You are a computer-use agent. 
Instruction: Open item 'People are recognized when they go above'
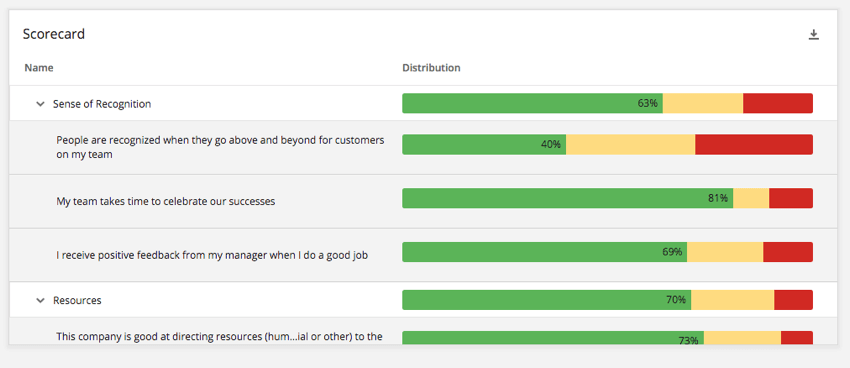pos(220,147)
